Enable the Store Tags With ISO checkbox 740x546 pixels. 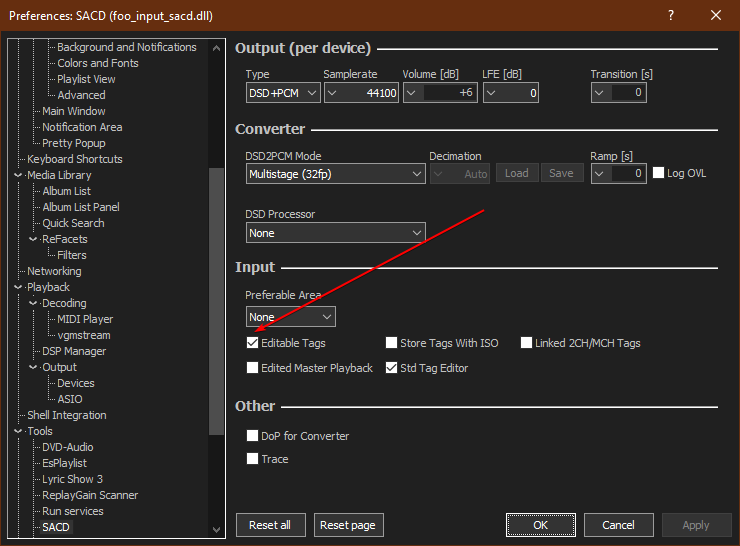point(392,343)
